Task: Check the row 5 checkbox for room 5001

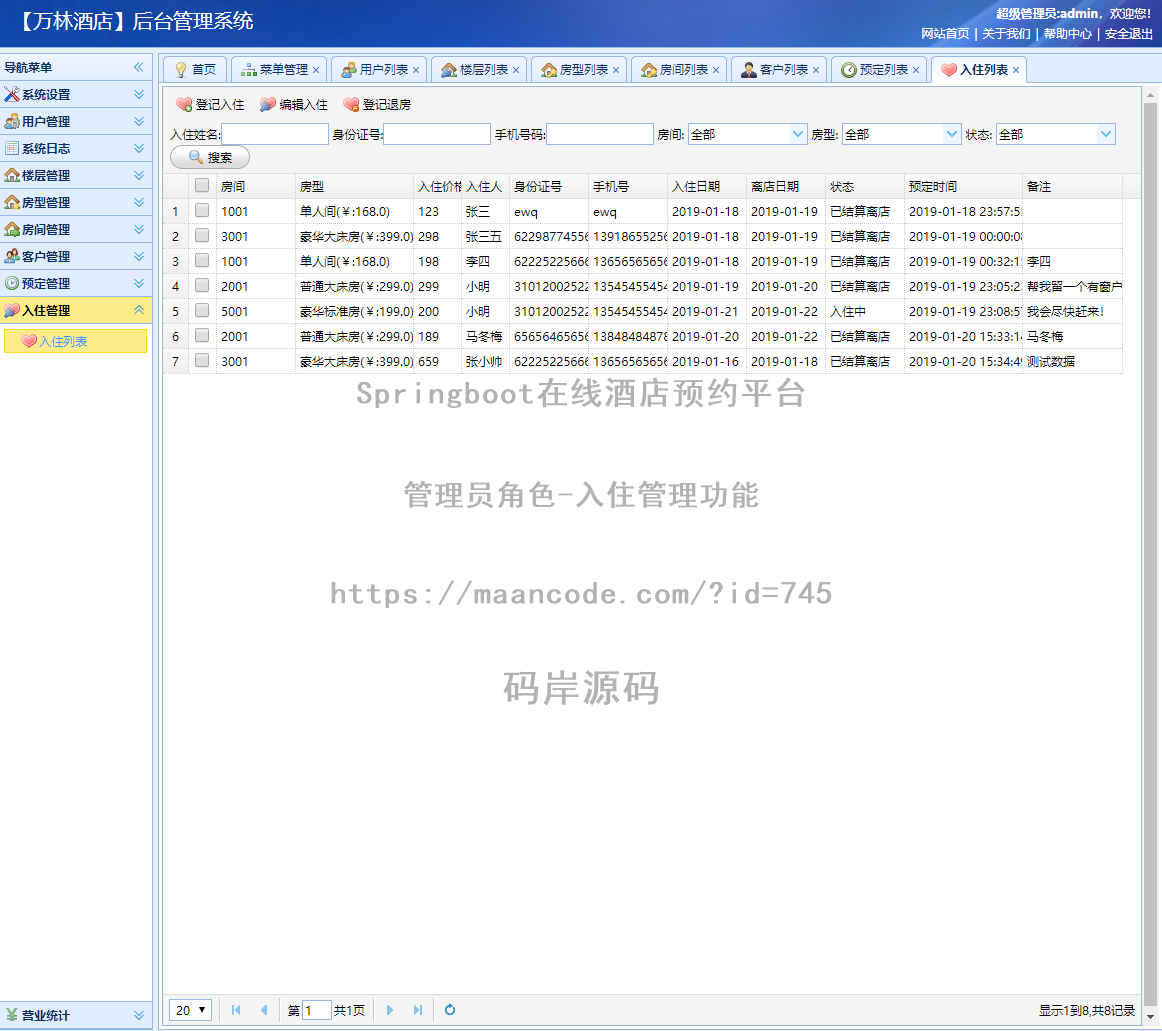Action: click(202, 311)
